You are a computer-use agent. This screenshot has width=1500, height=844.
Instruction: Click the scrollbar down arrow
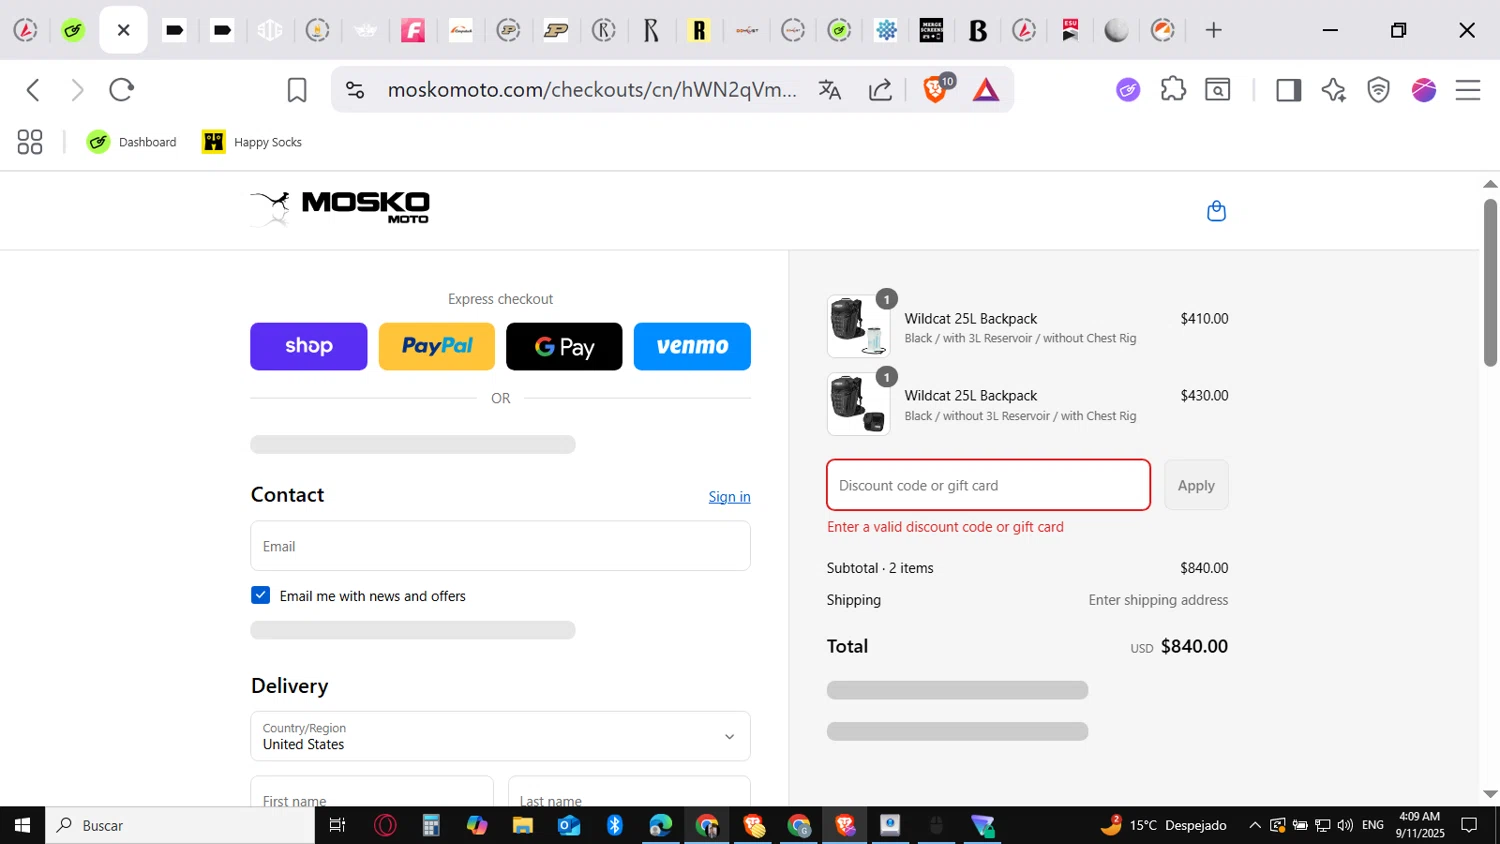click(1490, 794)
